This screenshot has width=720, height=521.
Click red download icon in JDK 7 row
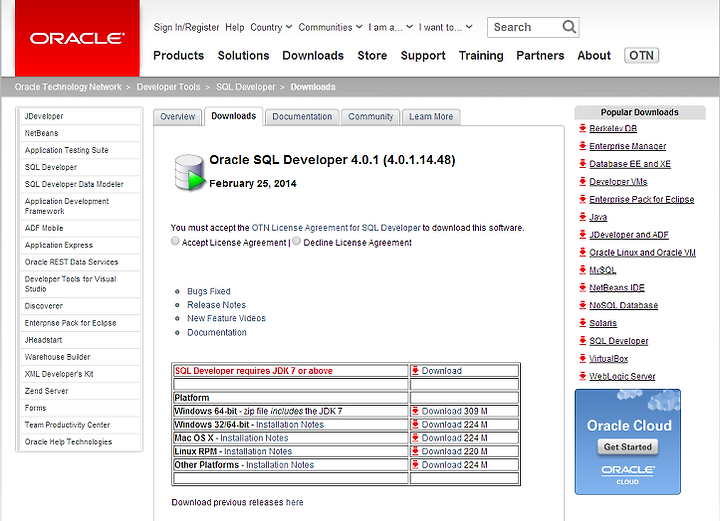415,370
